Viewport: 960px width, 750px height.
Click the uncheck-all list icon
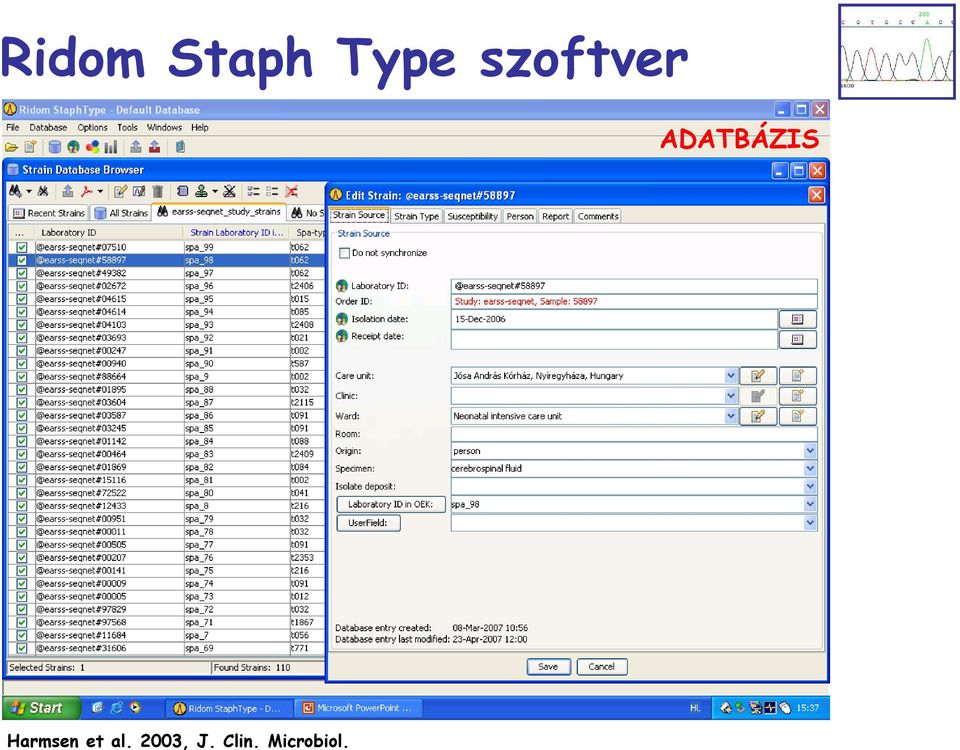[272, 192]
